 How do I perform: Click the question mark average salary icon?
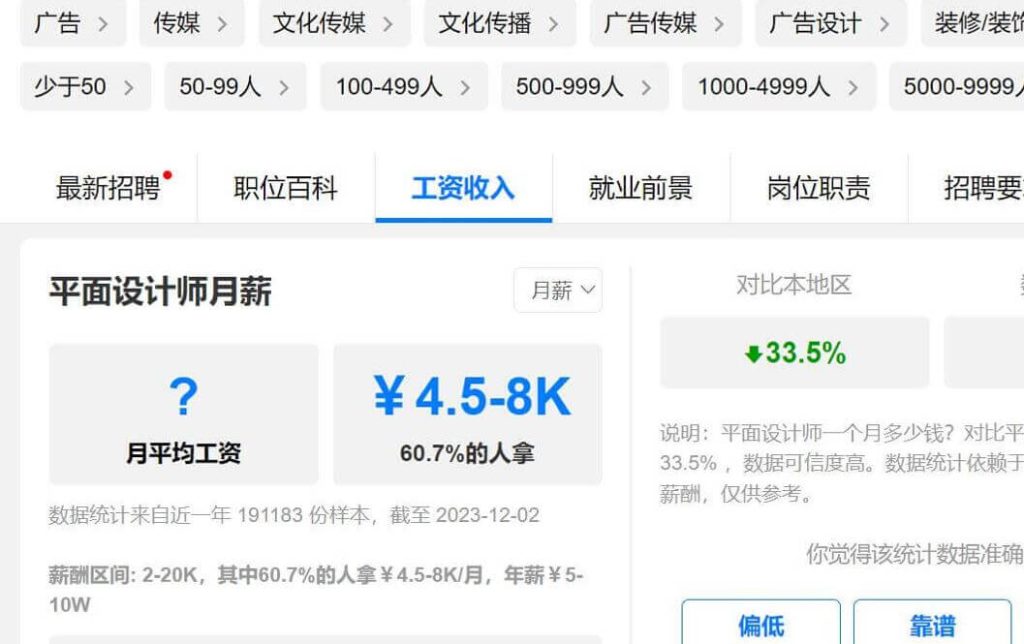(x=184, y=396)
